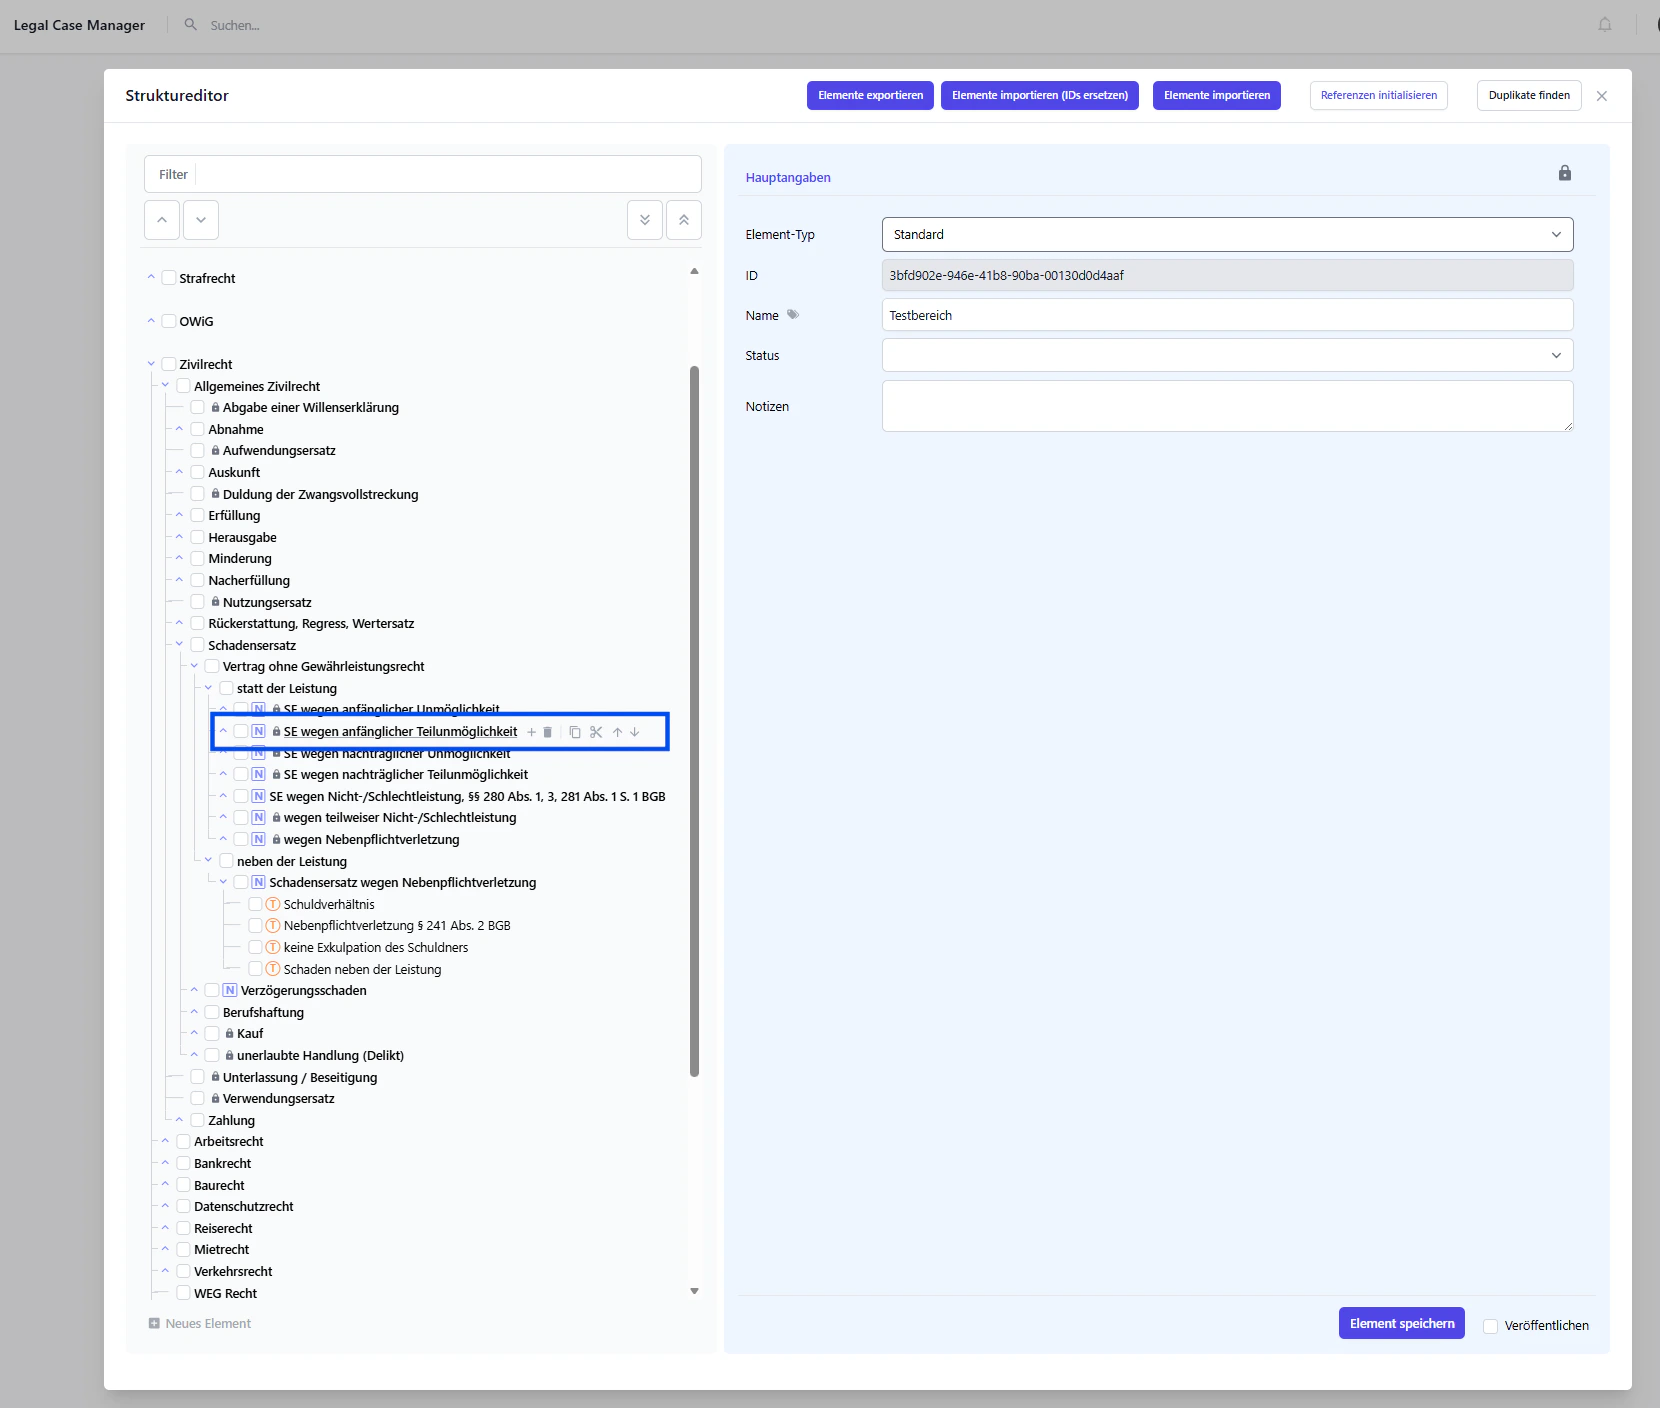Screen dimensions: 1660x1408
Task: Expand the Abnahme node
Action: [x=179, y=429]
